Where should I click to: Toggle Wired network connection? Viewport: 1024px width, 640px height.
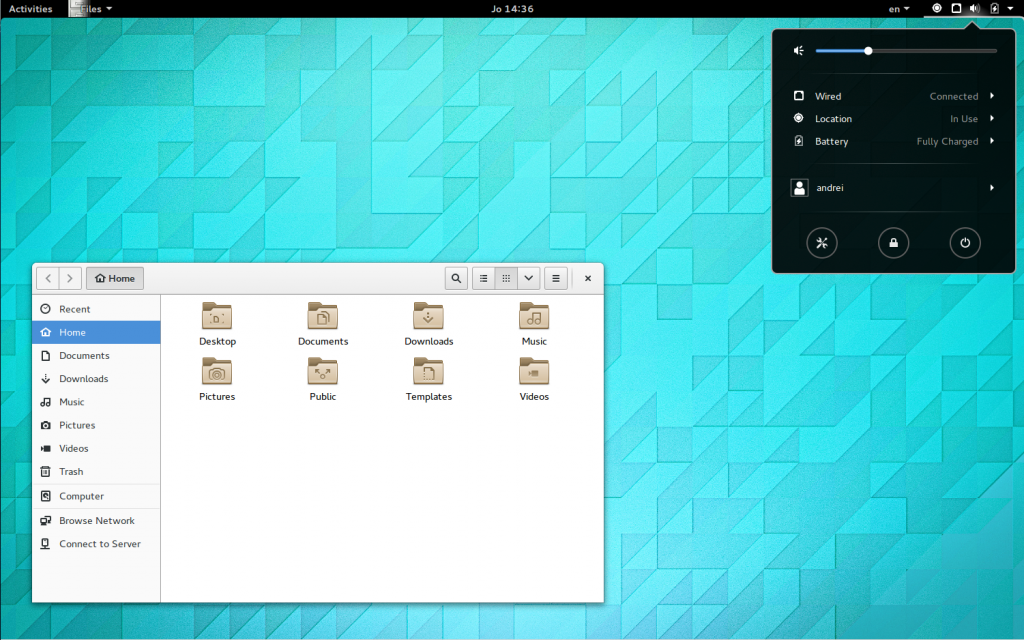[x=893, y=95]
